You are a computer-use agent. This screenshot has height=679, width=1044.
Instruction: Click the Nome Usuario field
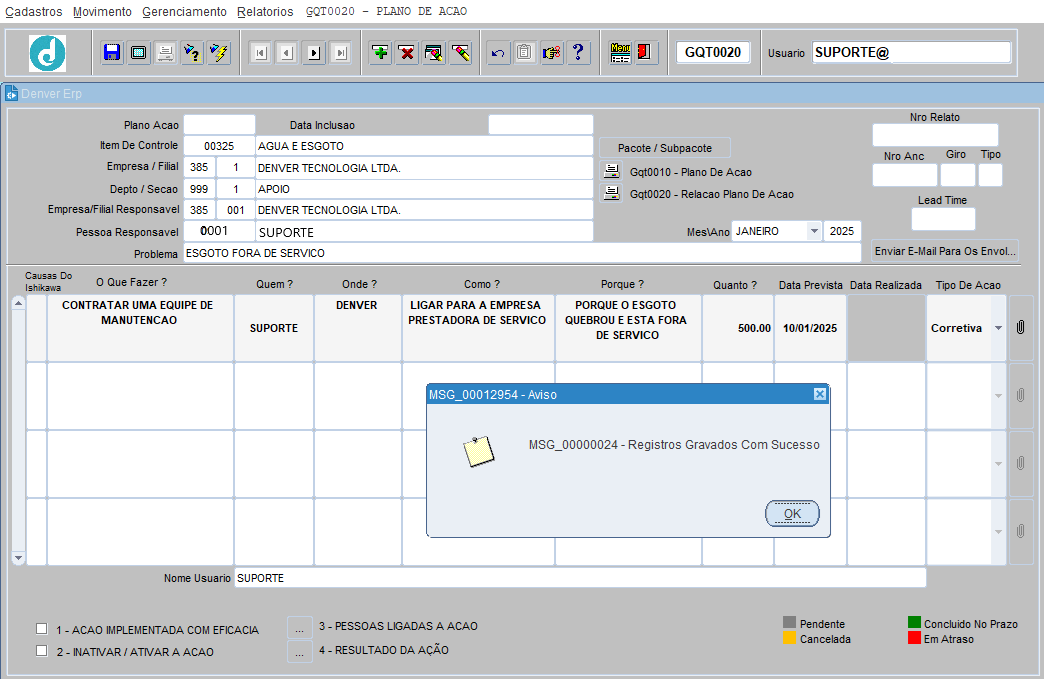coord(580,578)
